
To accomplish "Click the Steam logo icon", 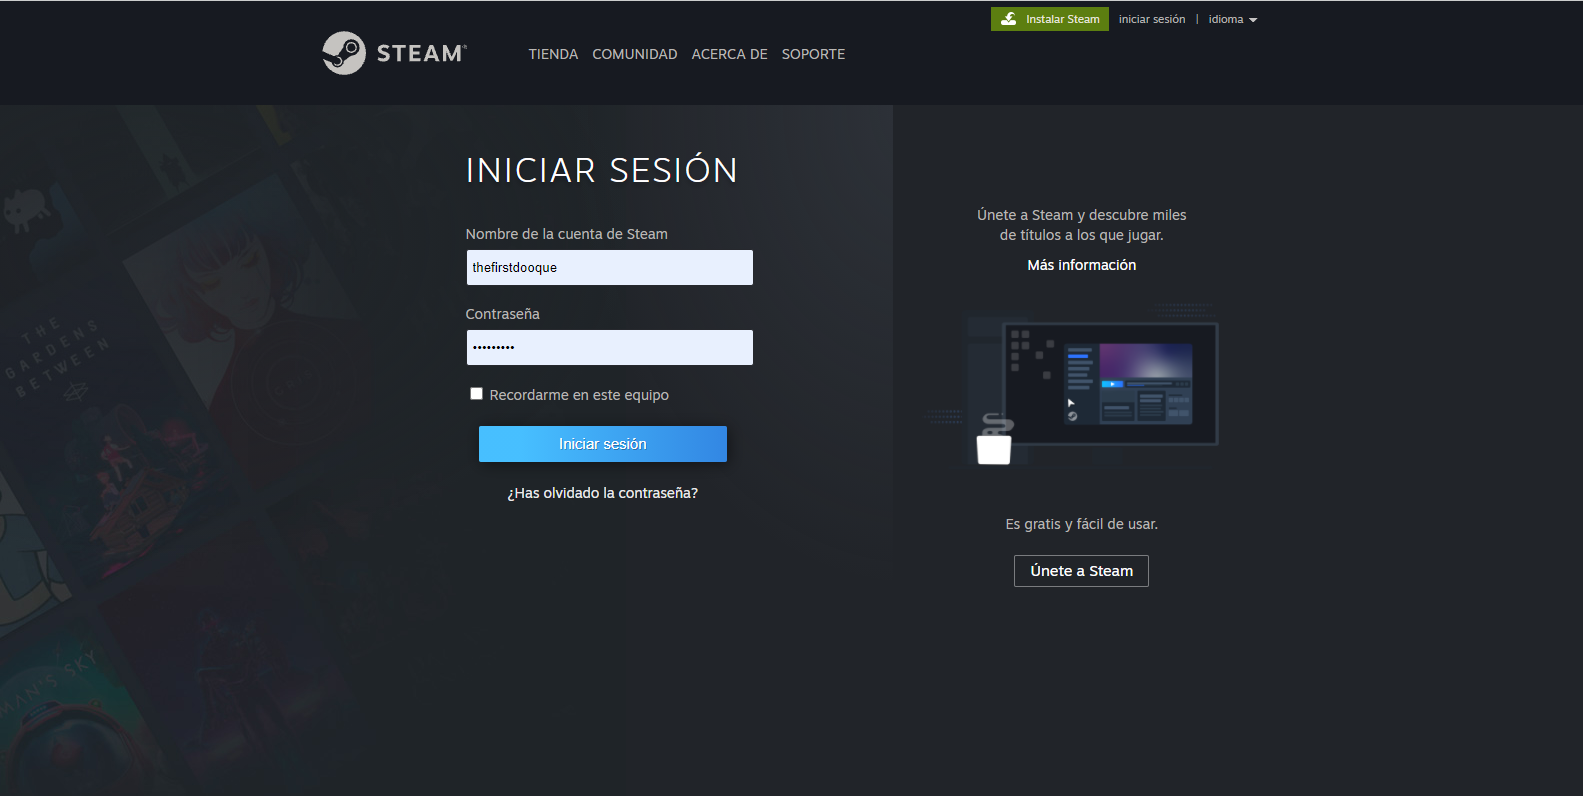I will tap(344, 53).
